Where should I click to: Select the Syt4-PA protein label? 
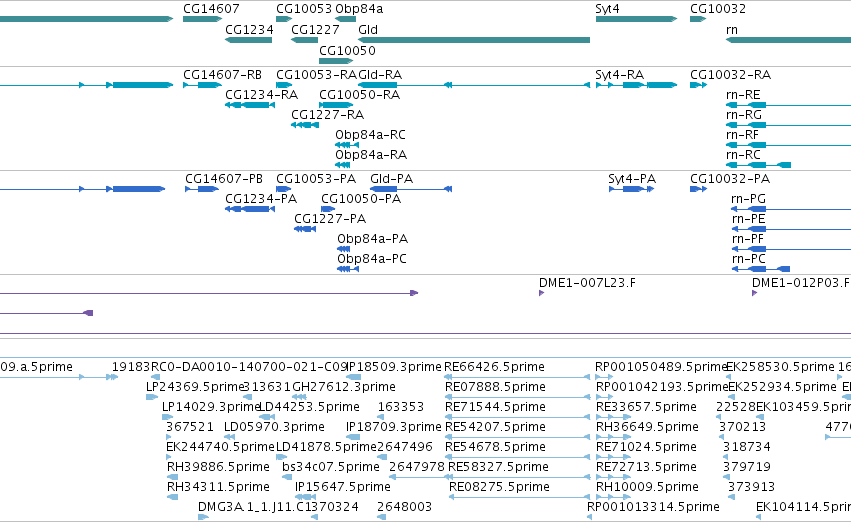click(x=632, y=179)
